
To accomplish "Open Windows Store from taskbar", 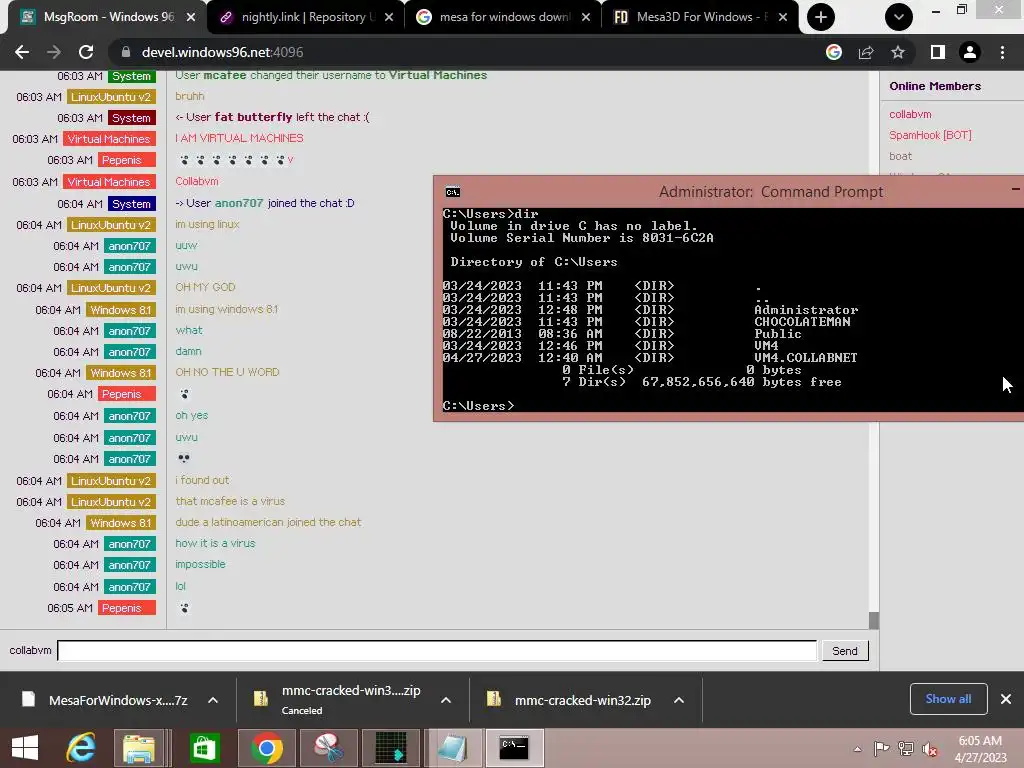I will pos(204,748).
